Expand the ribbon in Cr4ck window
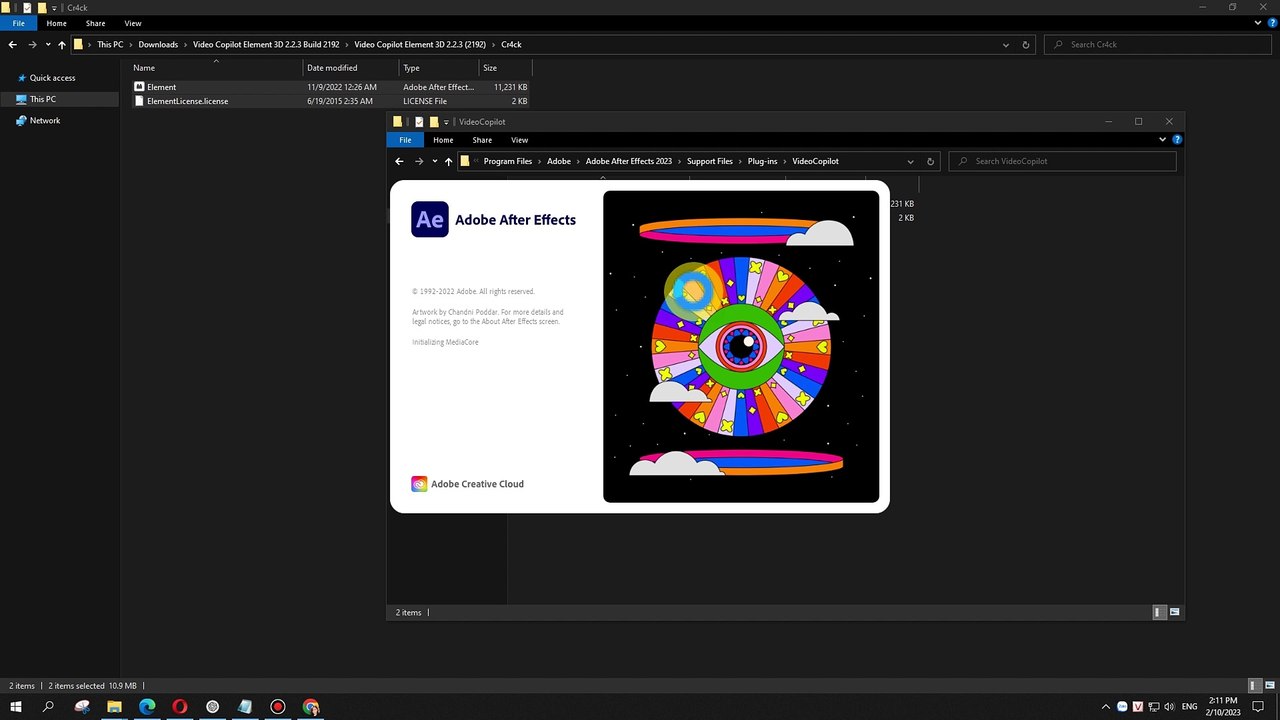Image resolution: width=1280 pixels, height=720 pixels. coord(1259,23)
